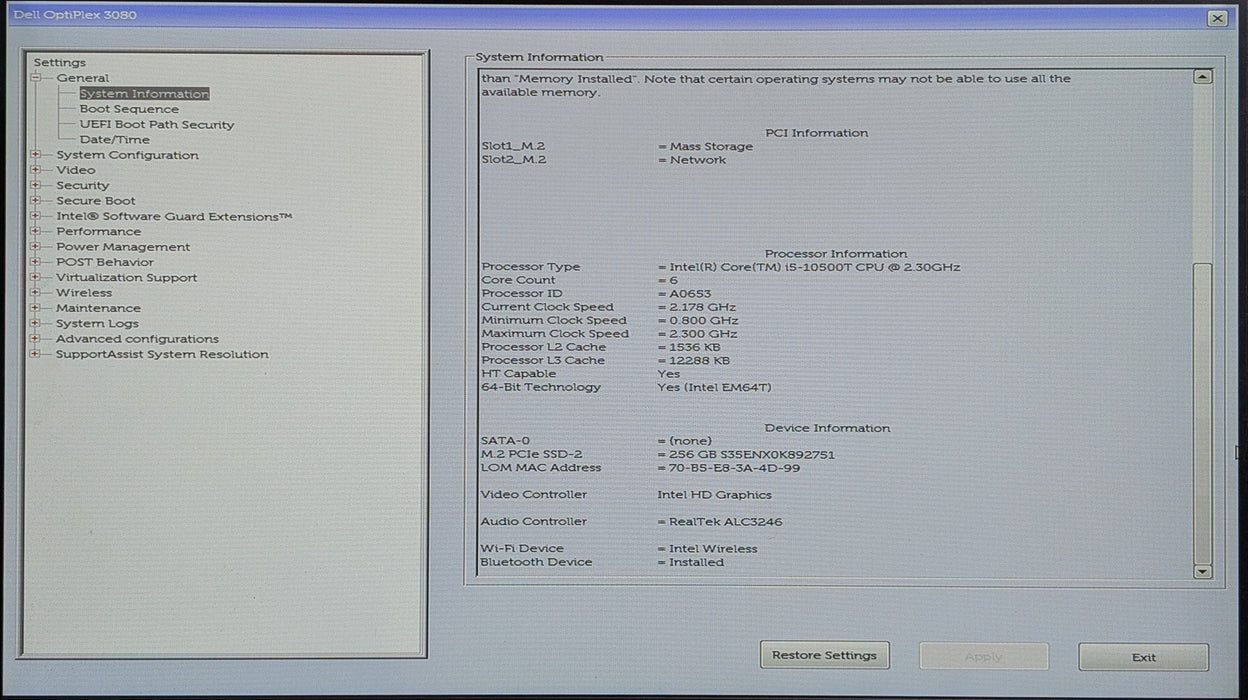Click the scroll up arrow
Image resolution: width=1248 pixels, height=700 pixels.
click(x=1203, y=77)
